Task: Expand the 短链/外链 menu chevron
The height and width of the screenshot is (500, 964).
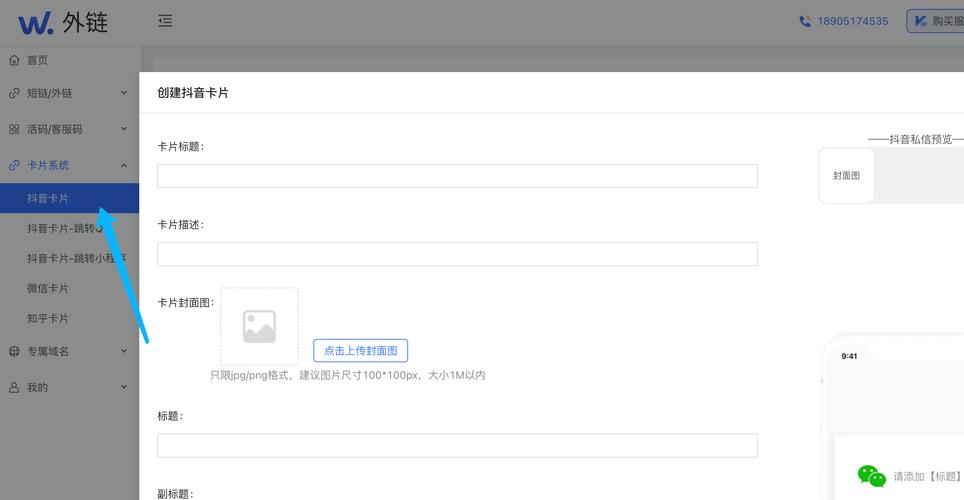Action: 124,93
